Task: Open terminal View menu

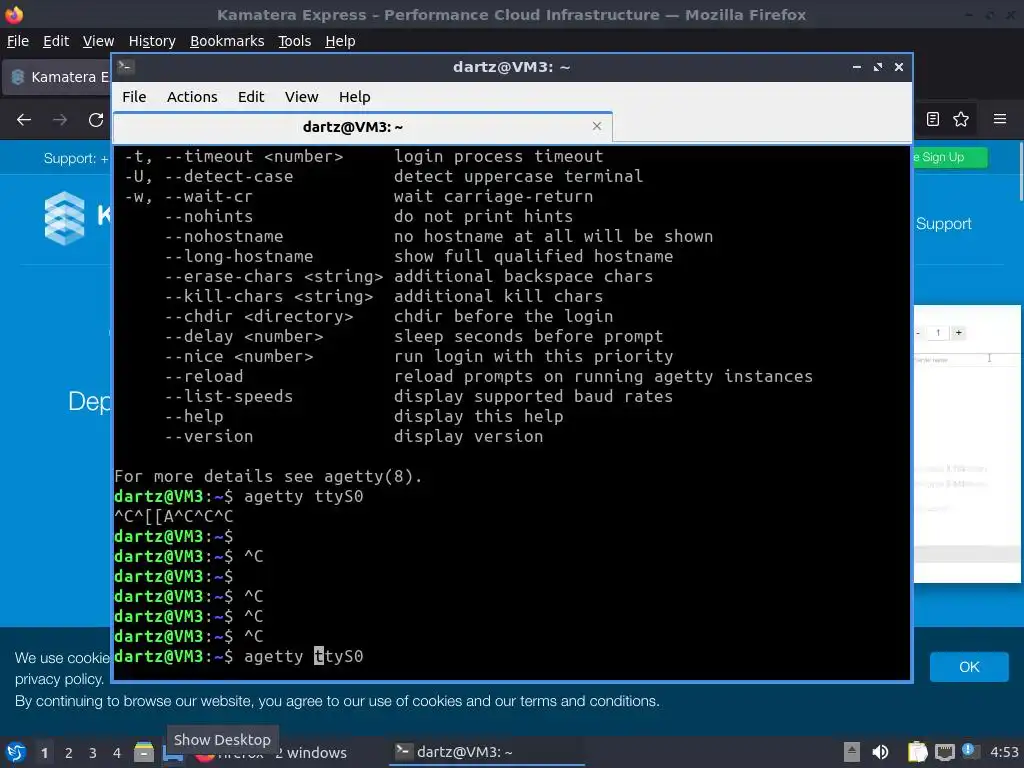Action: coord(301,97)
